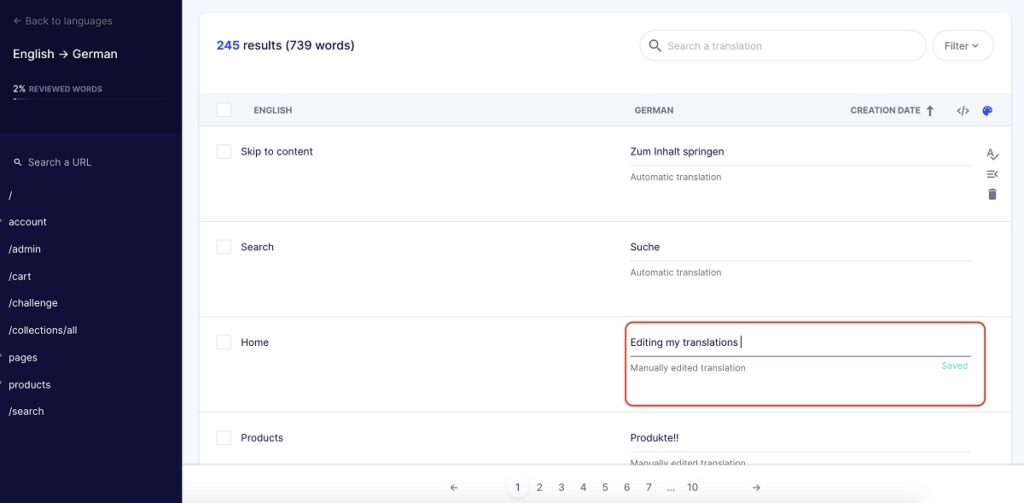Toggle the select-all checkbox in table header
Viewport: 1024px width, 503px height.
(x=224, y=110)
